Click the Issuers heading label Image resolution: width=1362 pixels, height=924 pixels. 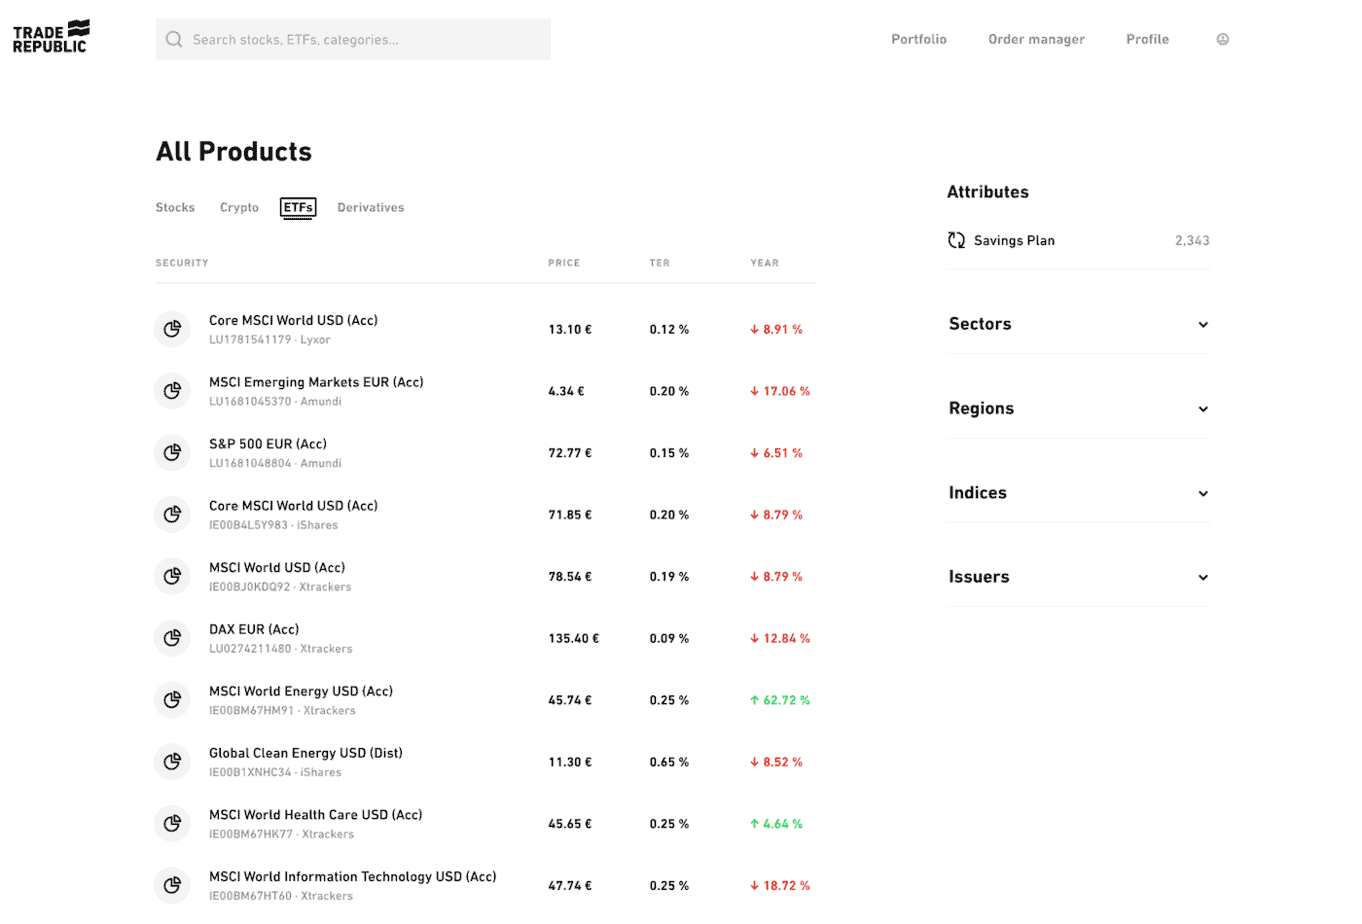[x=979, y=576]
